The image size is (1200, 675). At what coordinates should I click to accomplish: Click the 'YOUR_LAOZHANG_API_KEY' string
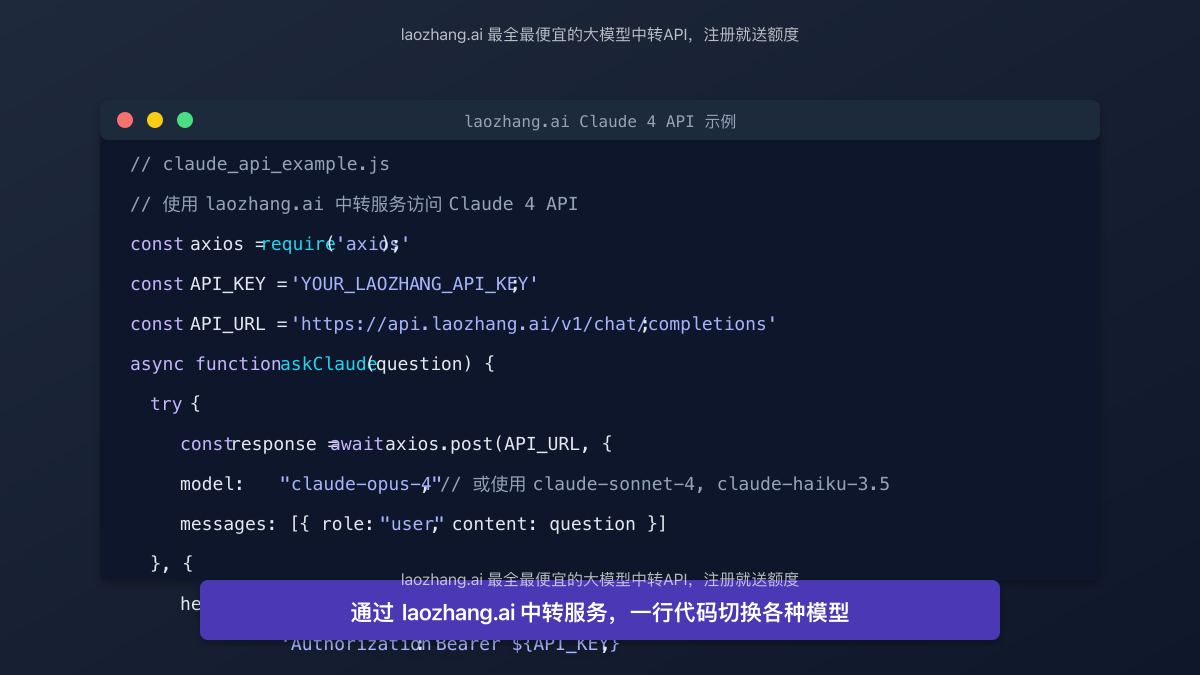tap(414, 284)
